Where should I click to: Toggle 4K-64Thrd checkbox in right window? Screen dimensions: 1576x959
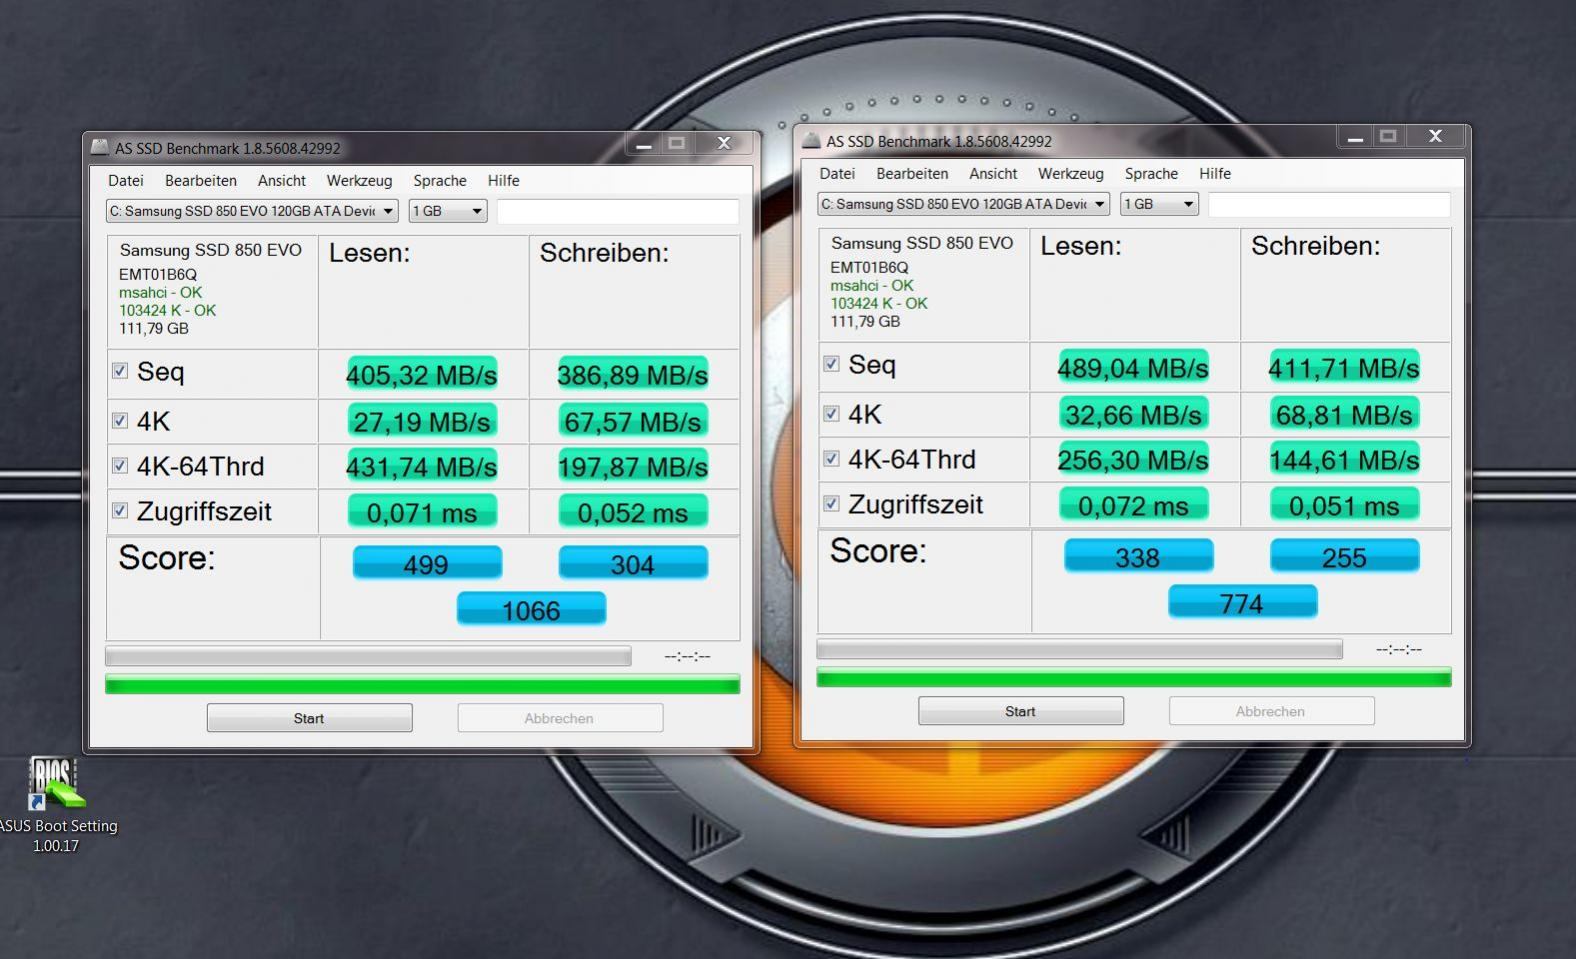click(831, 458)
